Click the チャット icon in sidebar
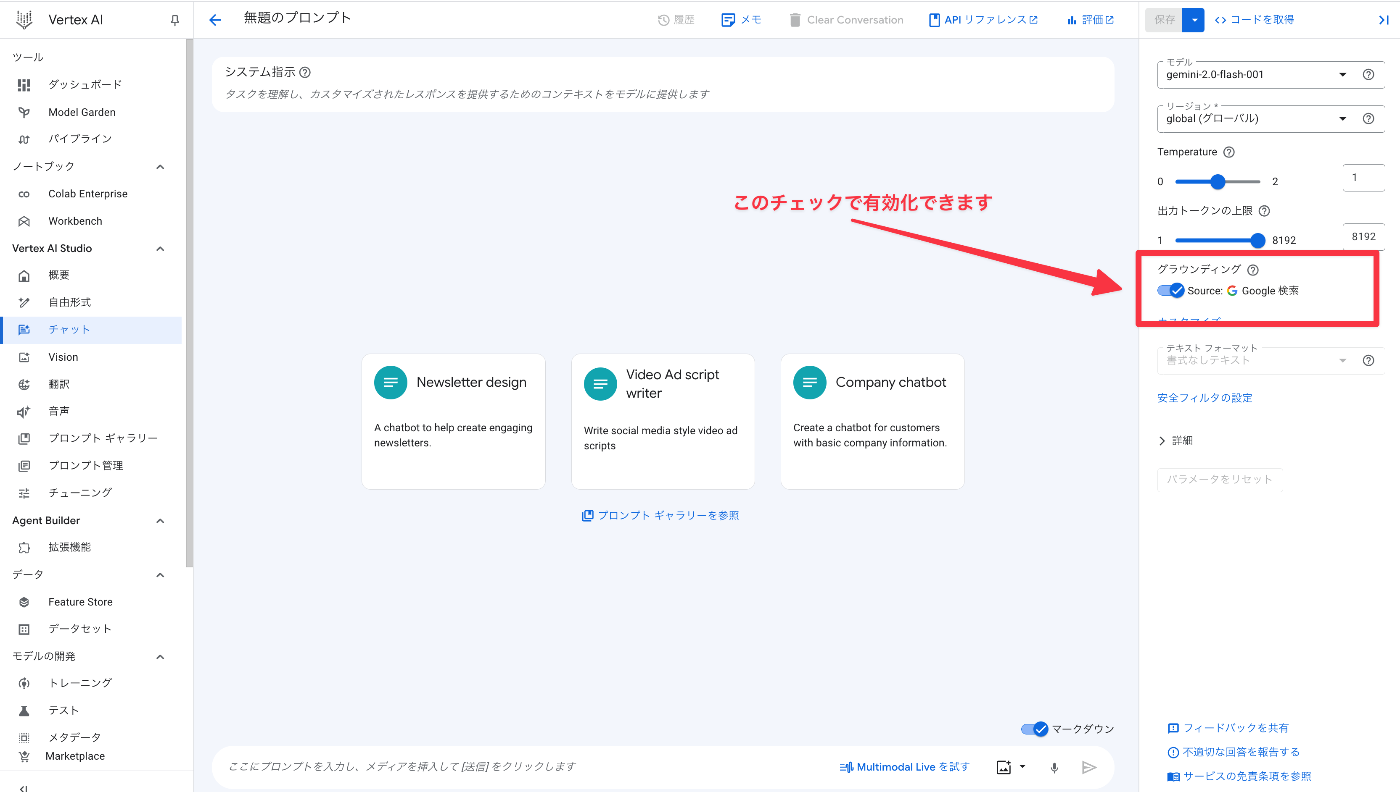 (x=25, y=329)
